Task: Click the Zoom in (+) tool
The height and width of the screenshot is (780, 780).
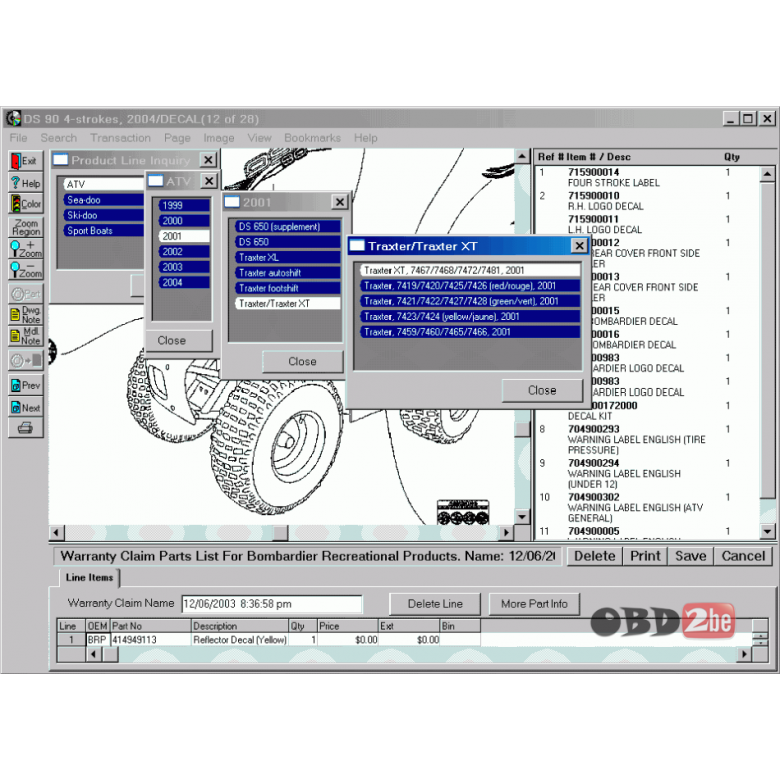Action: pos(25,249)
